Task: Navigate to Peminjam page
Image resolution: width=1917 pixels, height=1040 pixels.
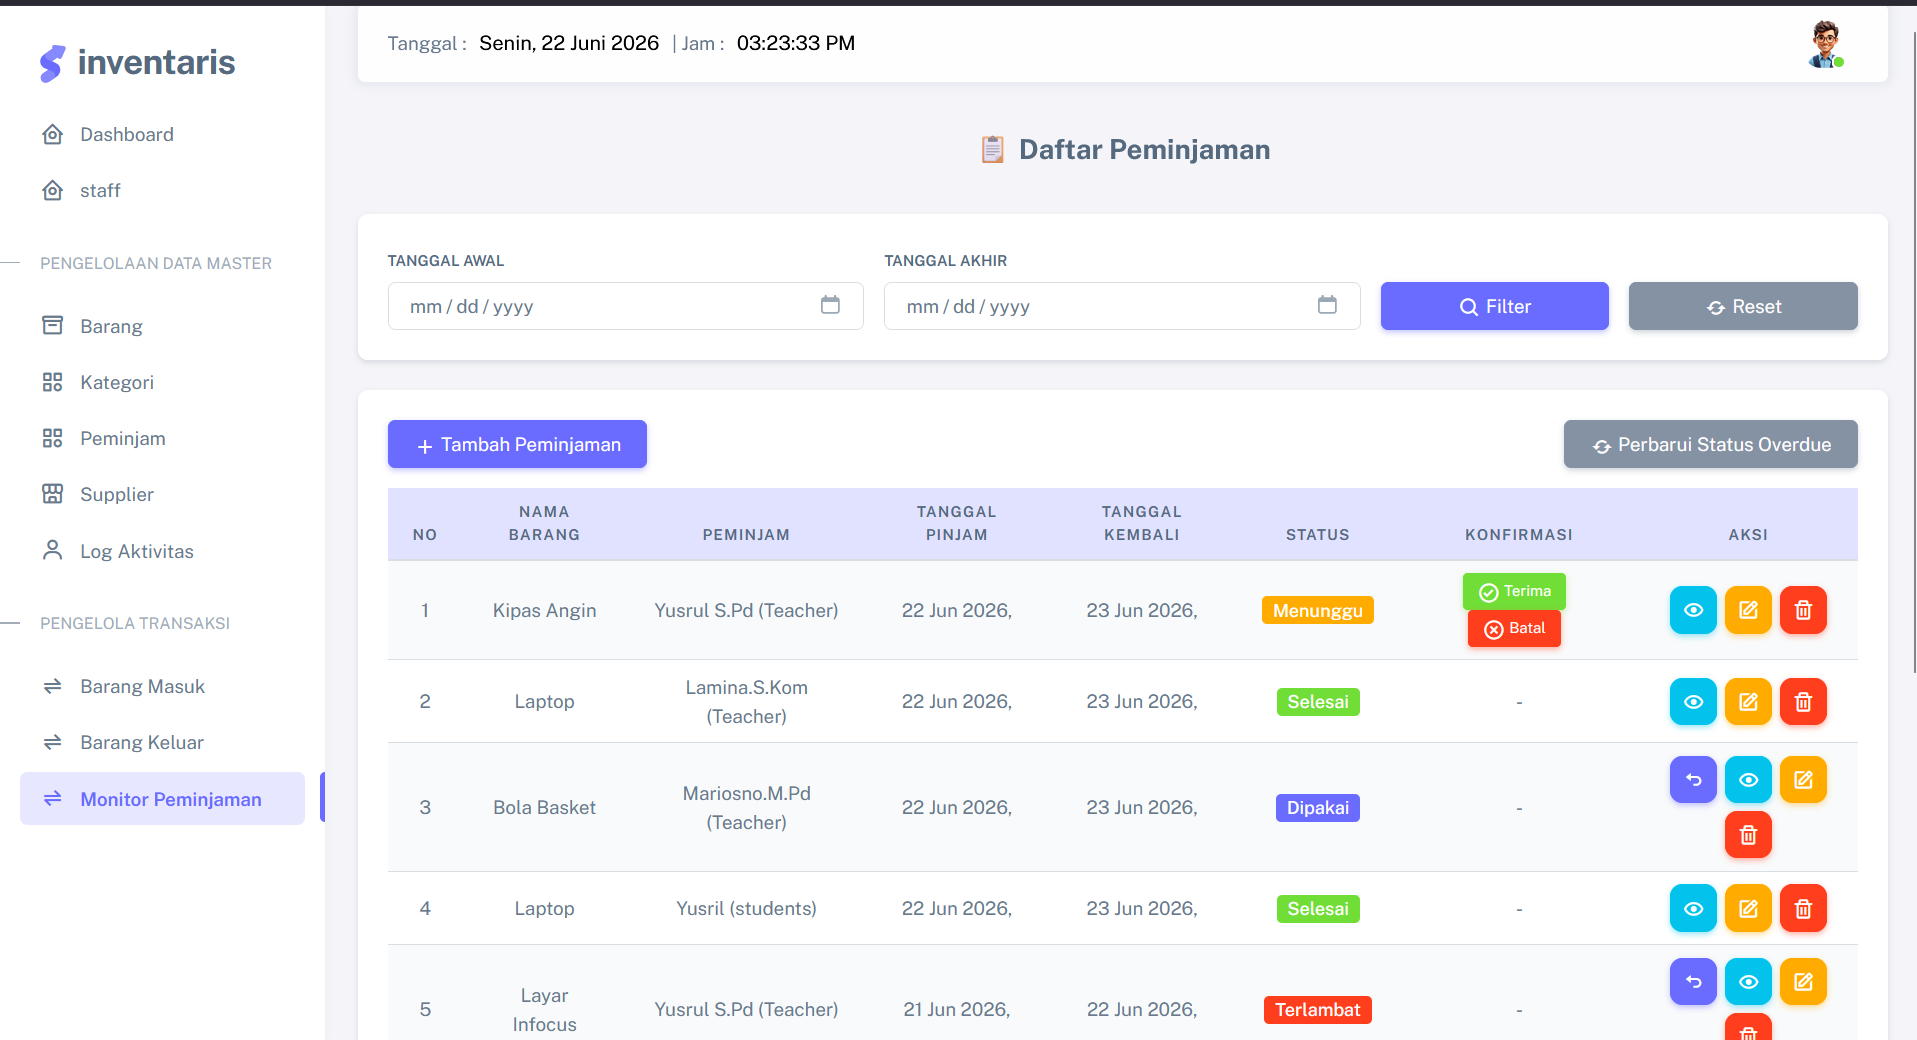Action: 162,438
